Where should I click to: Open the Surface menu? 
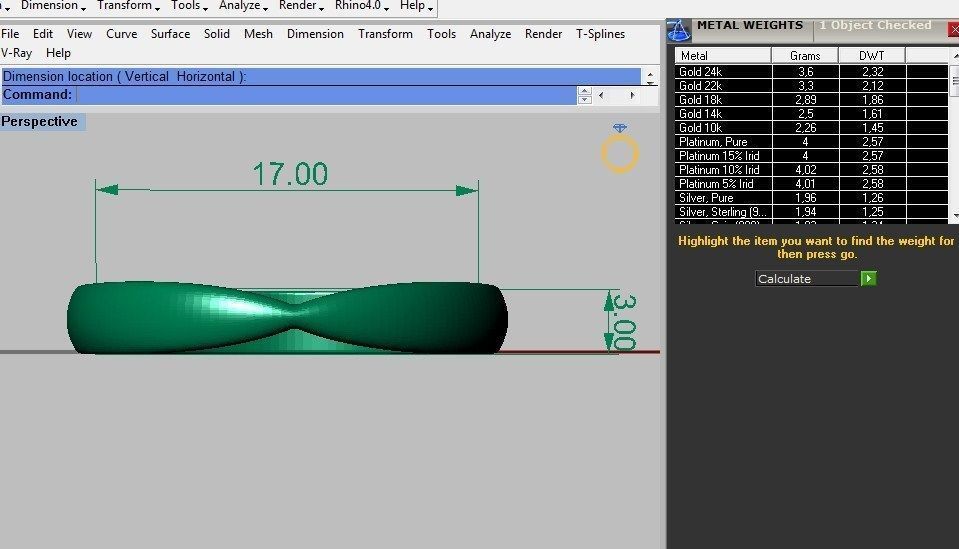tap(171, 34)
